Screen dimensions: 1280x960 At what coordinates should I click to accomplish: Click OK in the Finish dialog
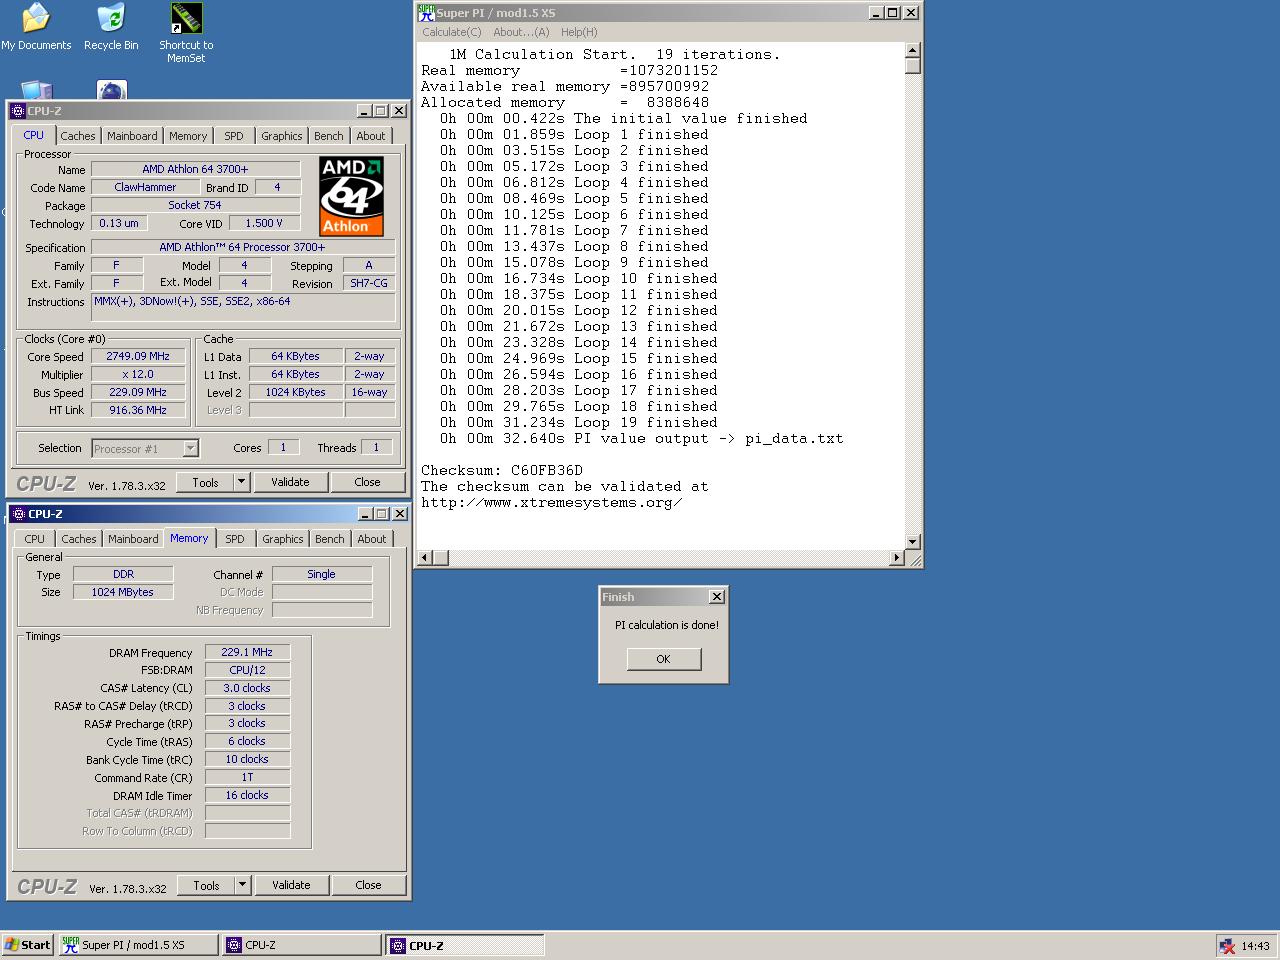(x=663, y=659)
